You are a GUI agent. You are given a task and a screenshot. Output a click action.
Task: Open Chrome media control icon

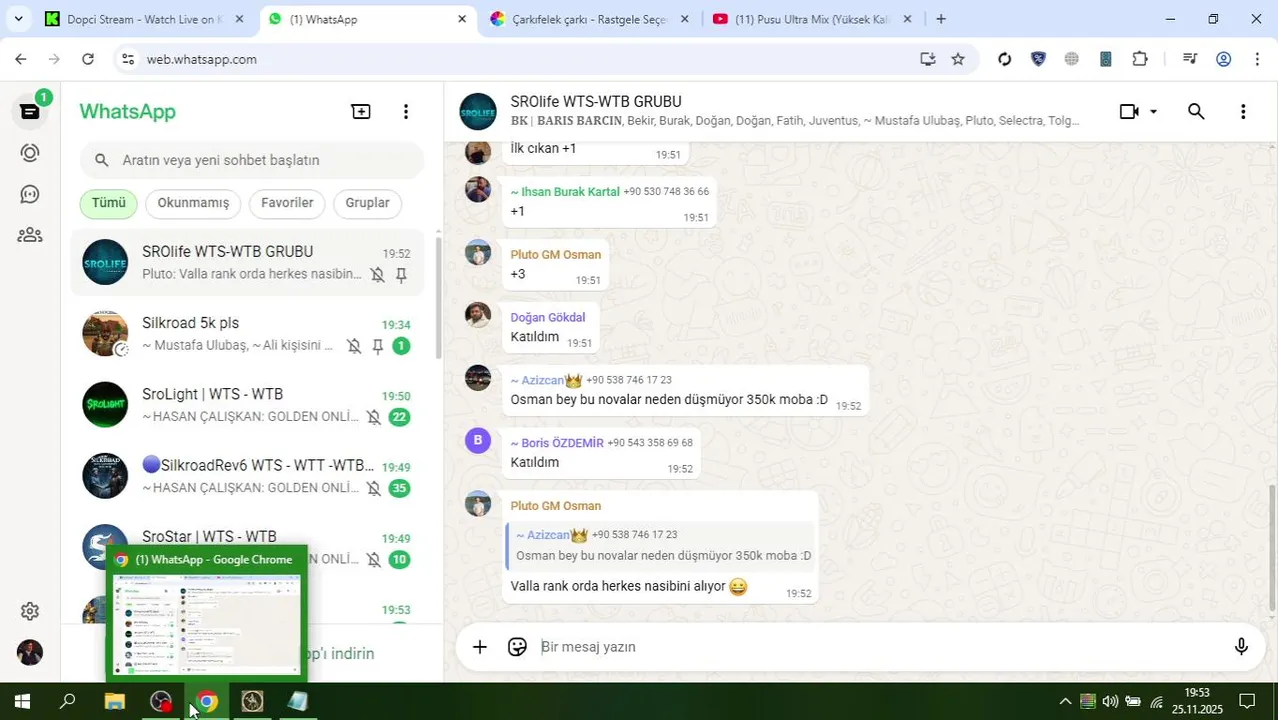click(1189, 59)
